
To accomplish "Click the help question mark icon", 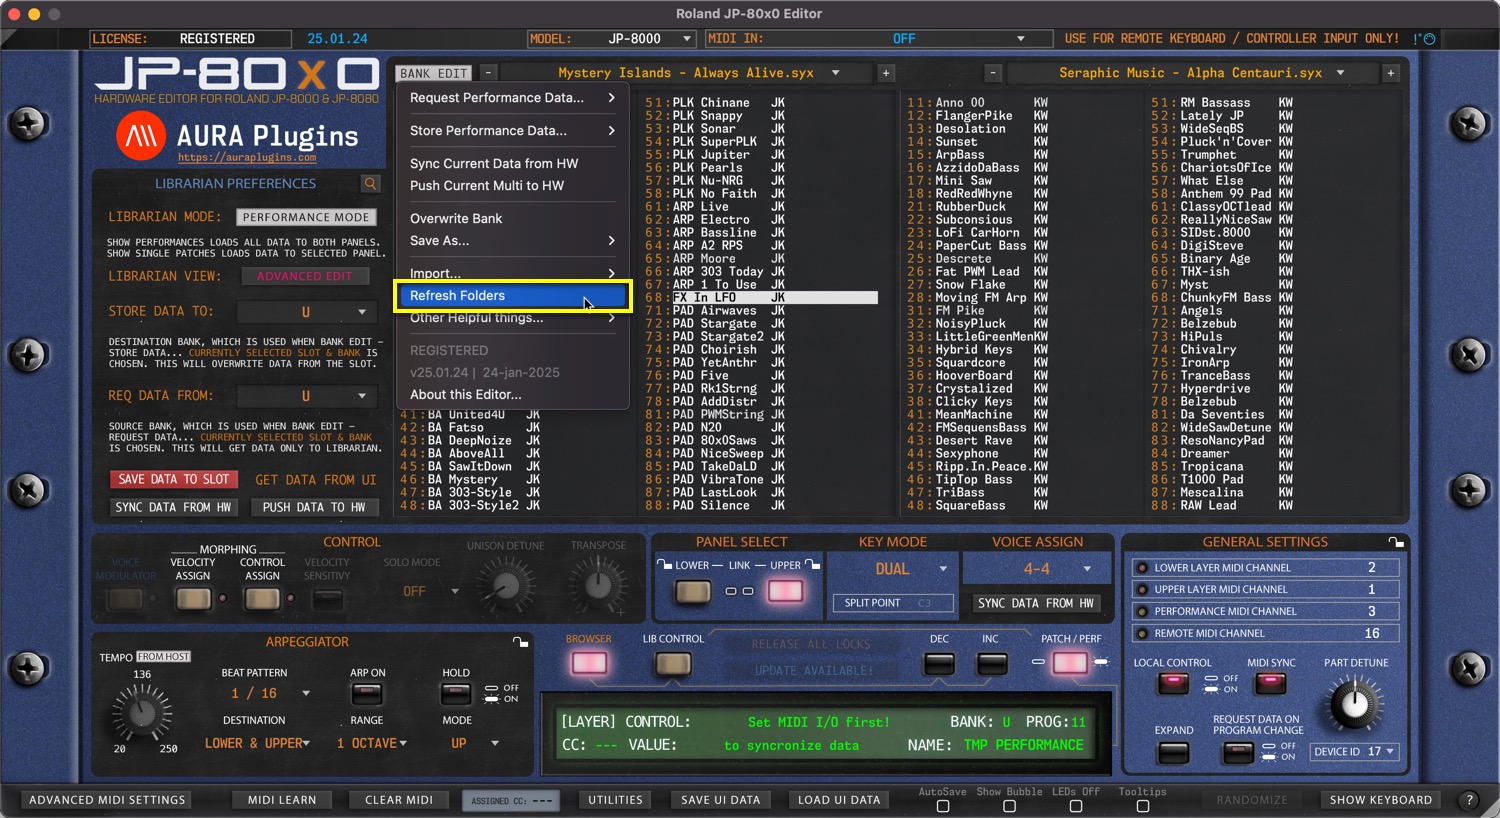I will [1468, 800].
